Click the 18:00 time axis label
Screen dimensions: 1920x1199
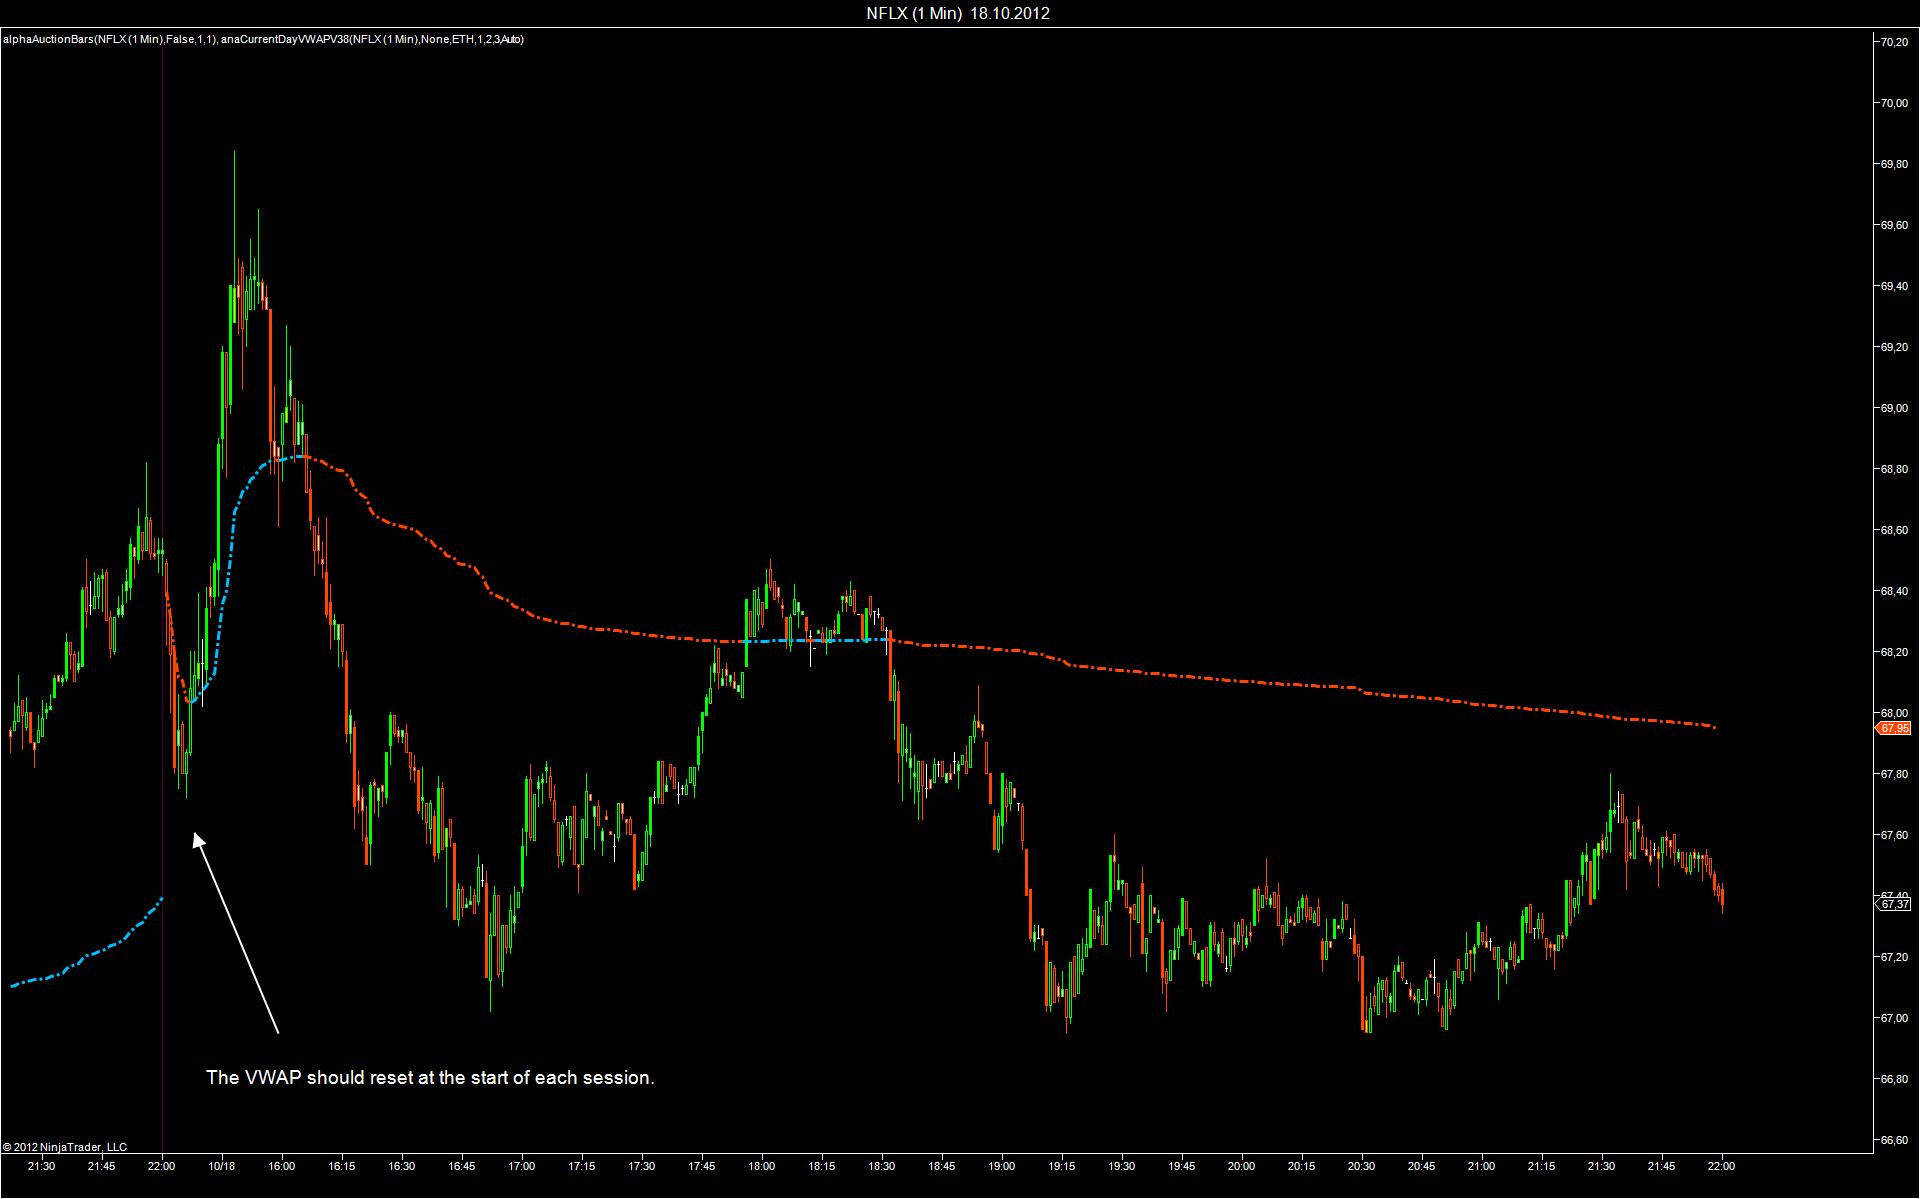[x=762, y=1166]
